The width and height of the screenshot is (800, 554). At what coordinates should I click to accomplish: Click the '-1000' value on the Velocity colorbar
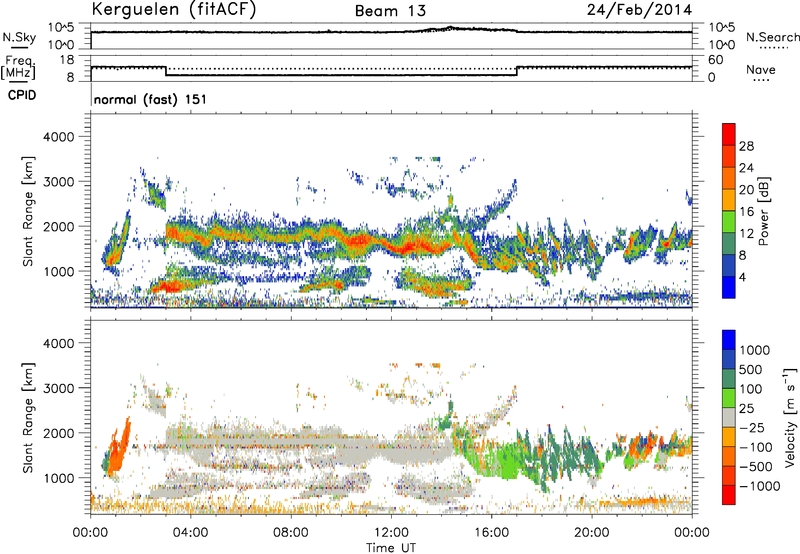(x=759, y=486)
